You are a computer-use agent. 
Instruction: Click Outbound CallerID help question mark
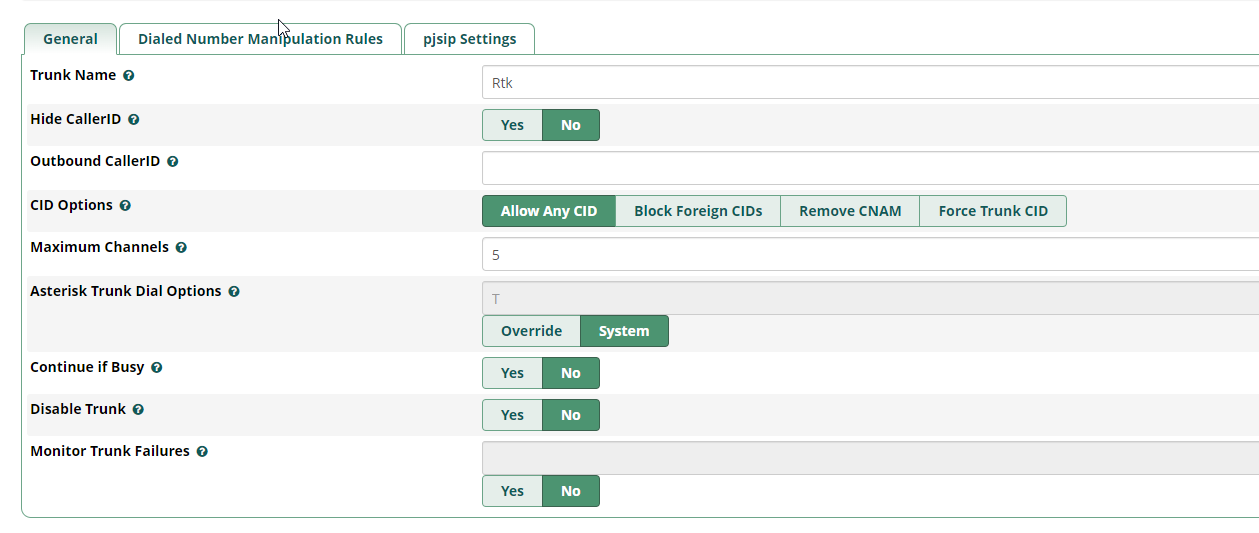[x=173, y=162]
